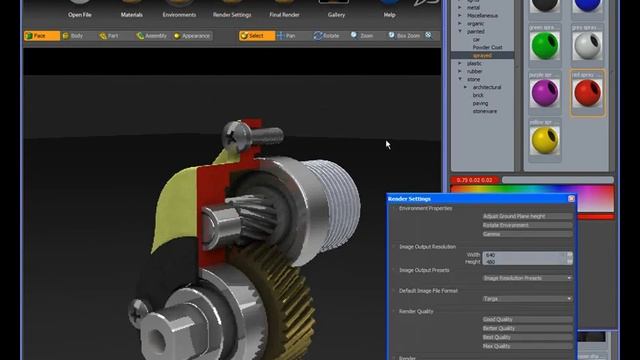The height and width of the screenshot is (360, 640).
Task: Expand the architectural subfolder
Action: click(465, 87)
